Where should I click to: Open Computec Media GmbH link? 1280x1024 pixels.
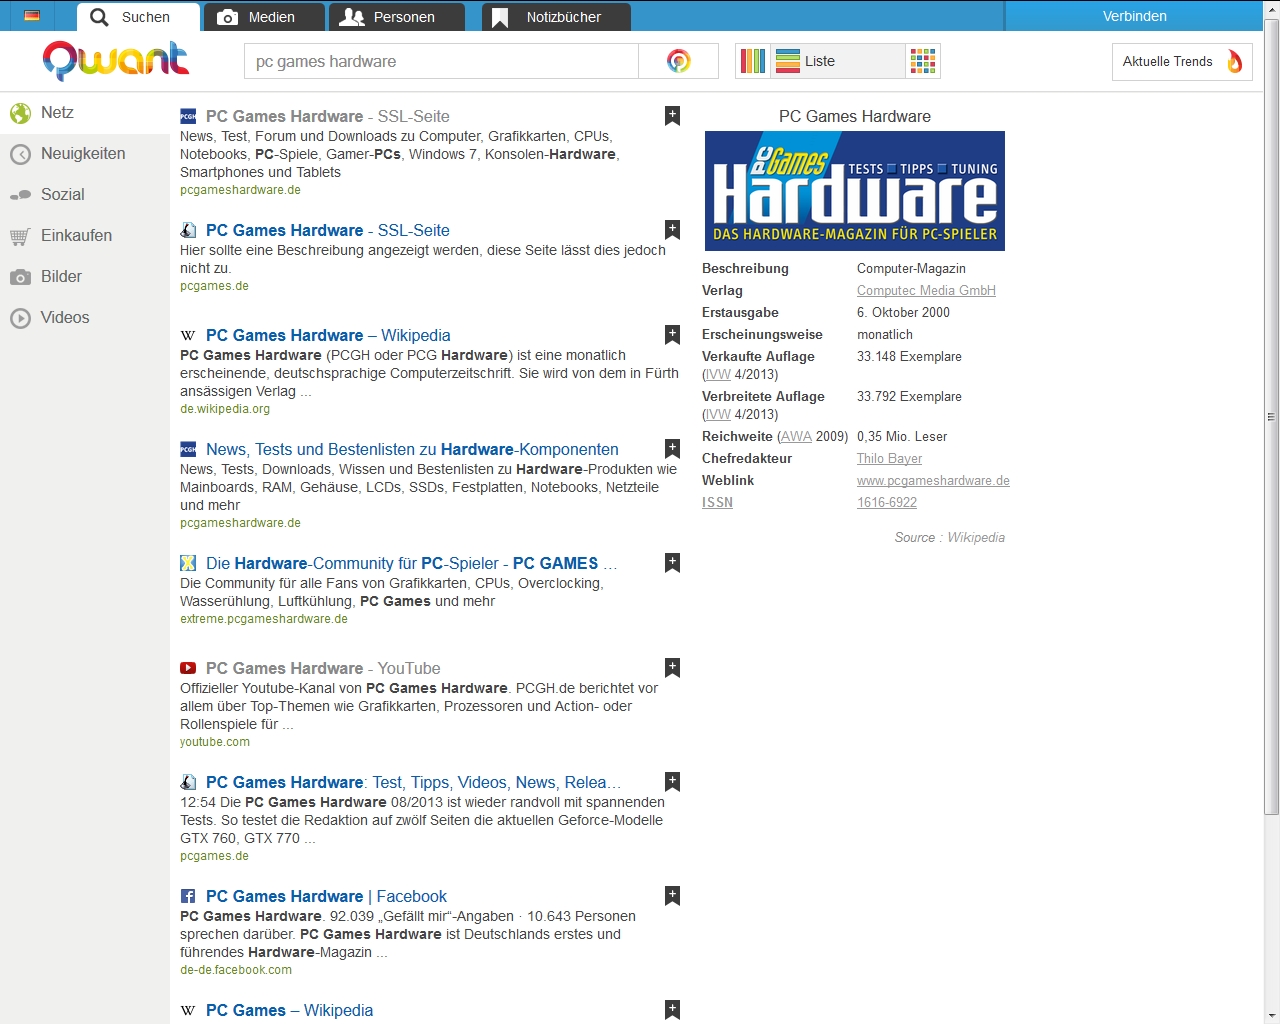click(926, 291)
